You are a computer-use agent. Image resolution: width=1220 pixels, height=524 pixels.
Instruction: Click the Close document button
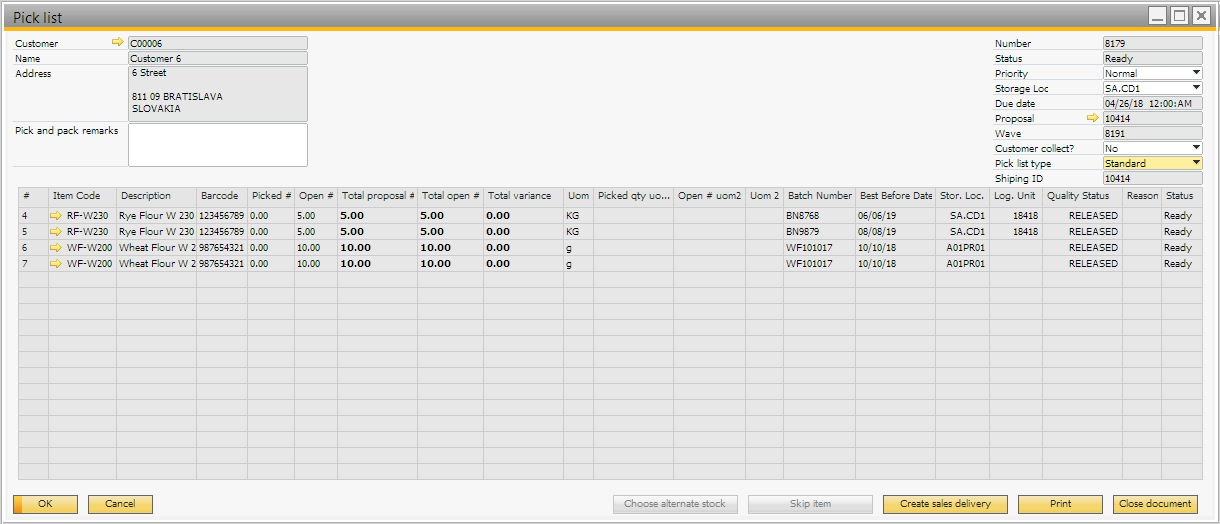point(1155,504)
